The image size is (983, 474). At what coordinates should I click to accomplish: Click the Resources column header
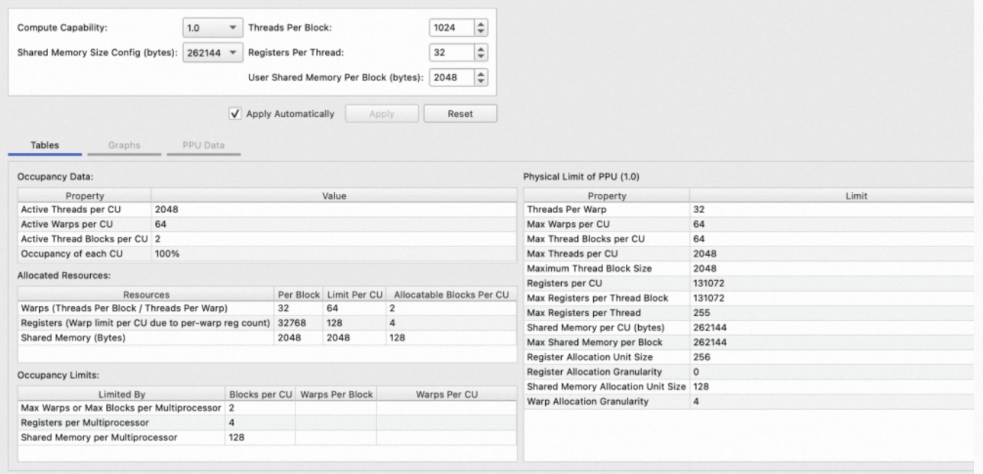point(145,294)
